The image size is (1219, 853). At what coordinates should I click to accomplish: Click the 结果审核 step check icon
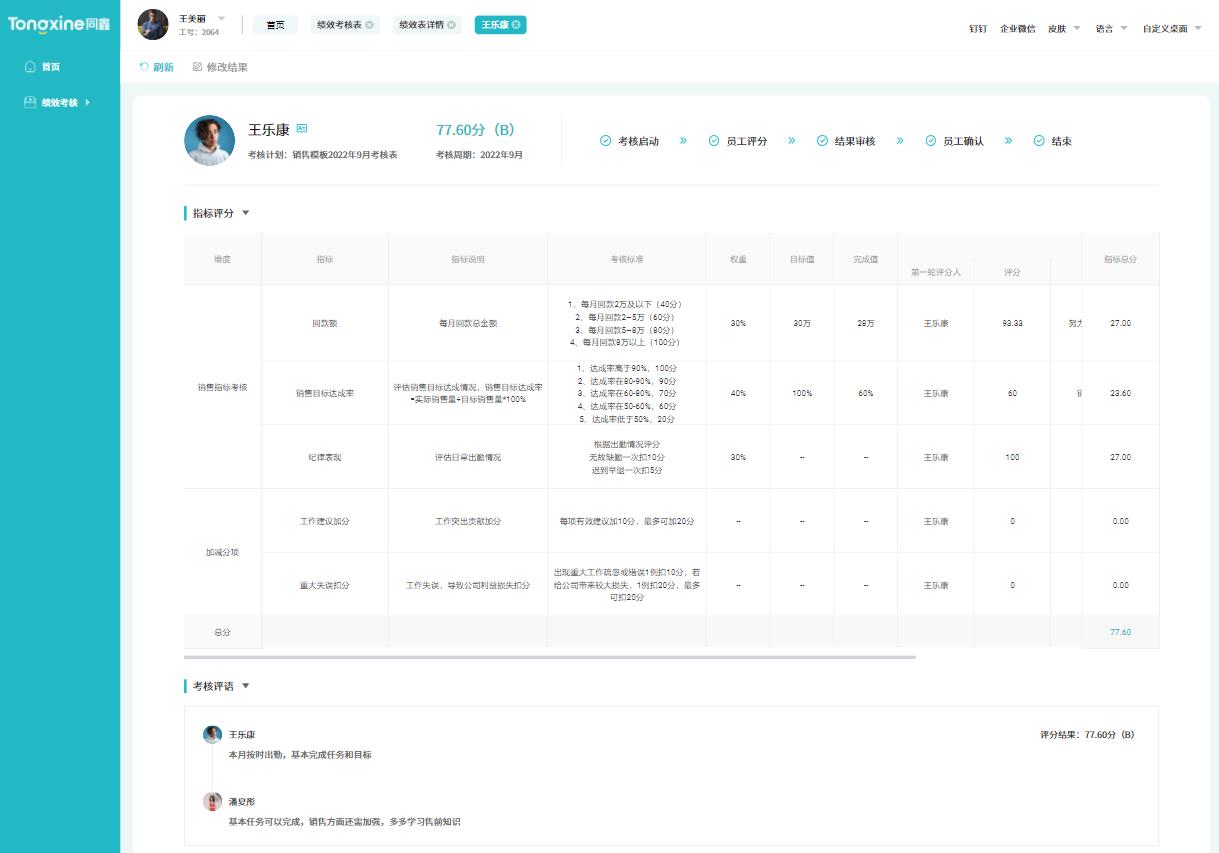[822, 141]
